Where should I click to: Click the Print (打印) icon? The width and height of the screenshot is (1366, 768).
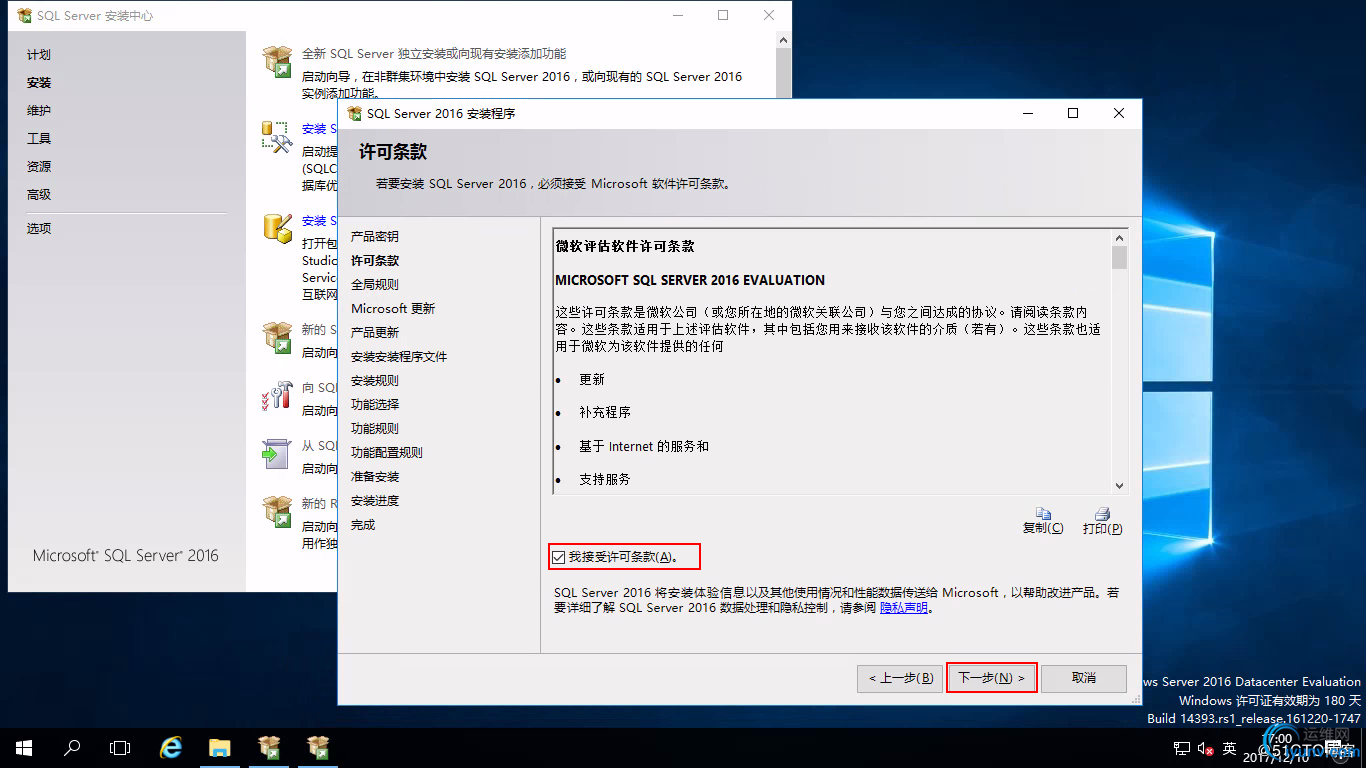coord(1102,513)
